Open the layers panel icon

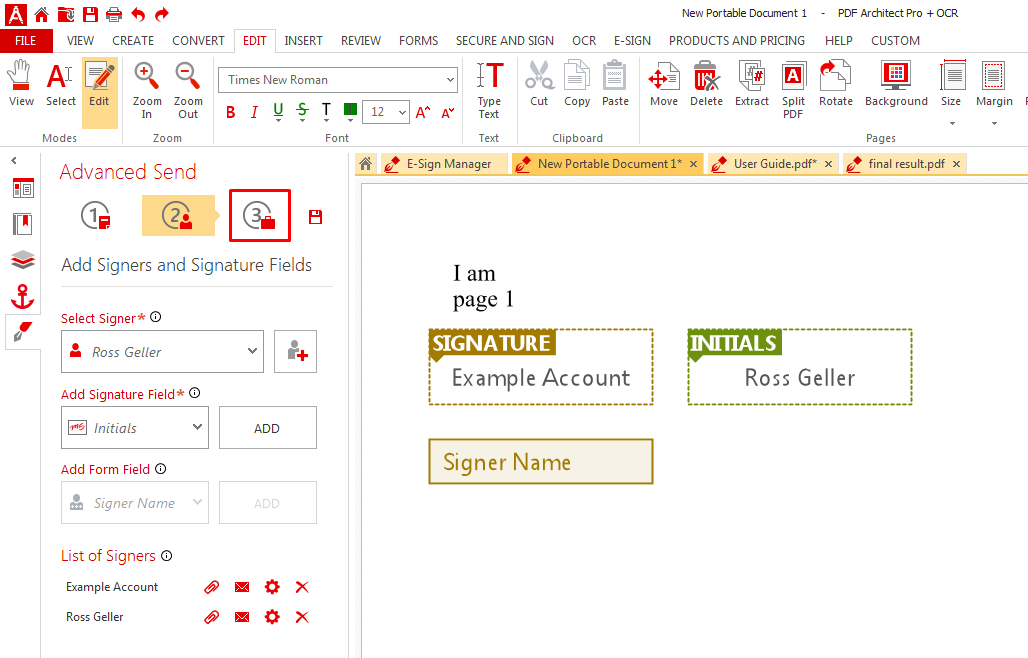pyautogui.click(x=23, y=260)
